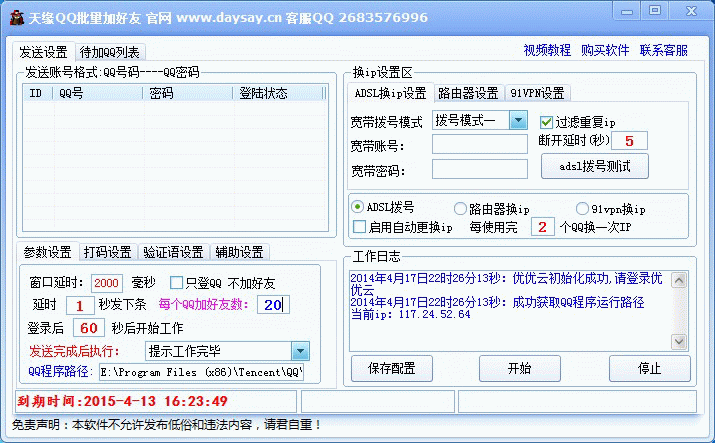Viewport: 715px width, 443px height.
Task: Check the 只登QQ 不加好友 checkbox
Action: coord(176,283)
